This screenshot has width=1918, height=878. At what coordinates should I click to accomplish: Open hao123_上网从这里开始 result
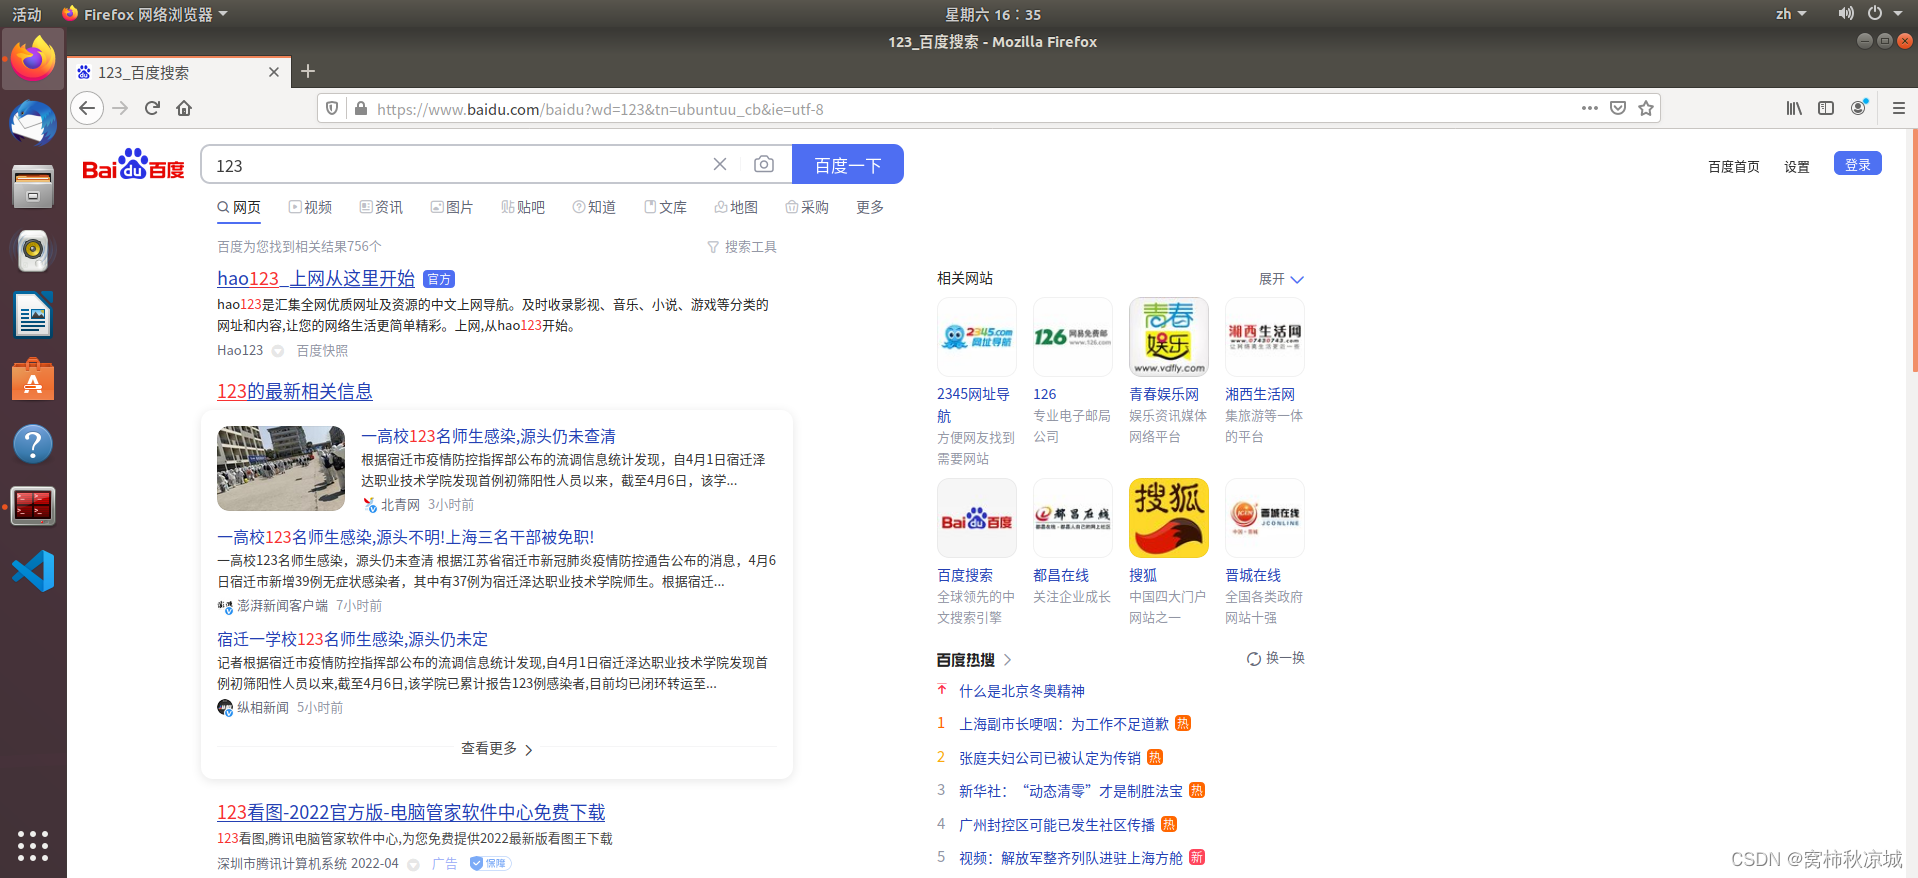click(x=316, y=279)
